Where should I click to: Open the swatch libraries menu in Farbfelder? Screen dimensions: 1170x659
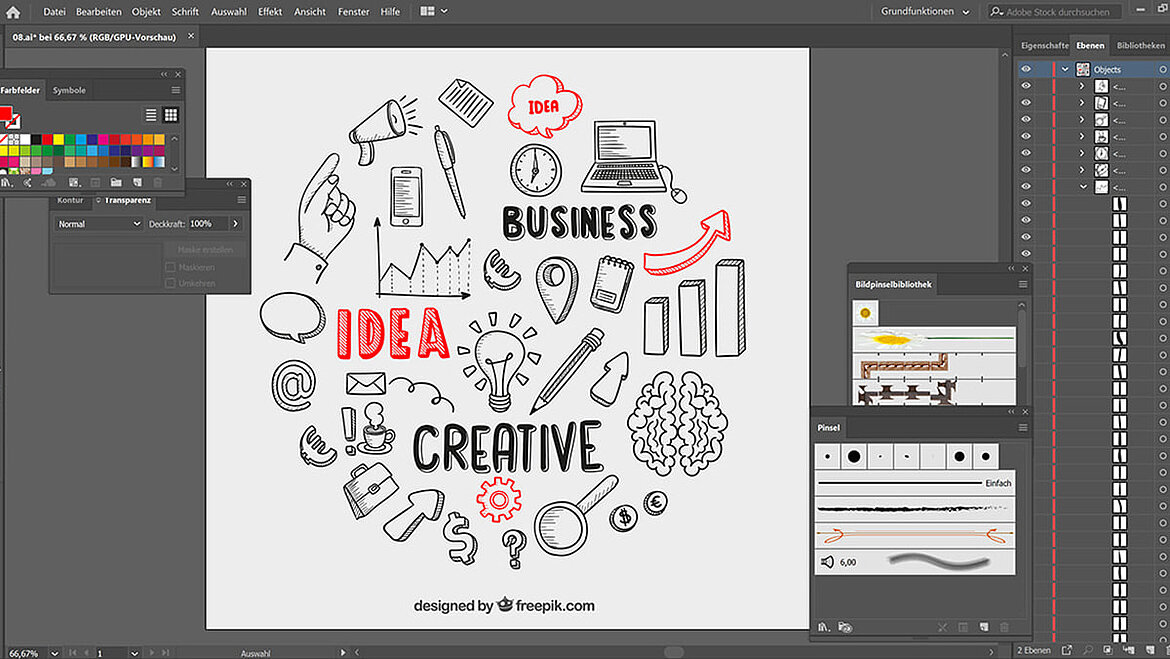coord(8,182)
